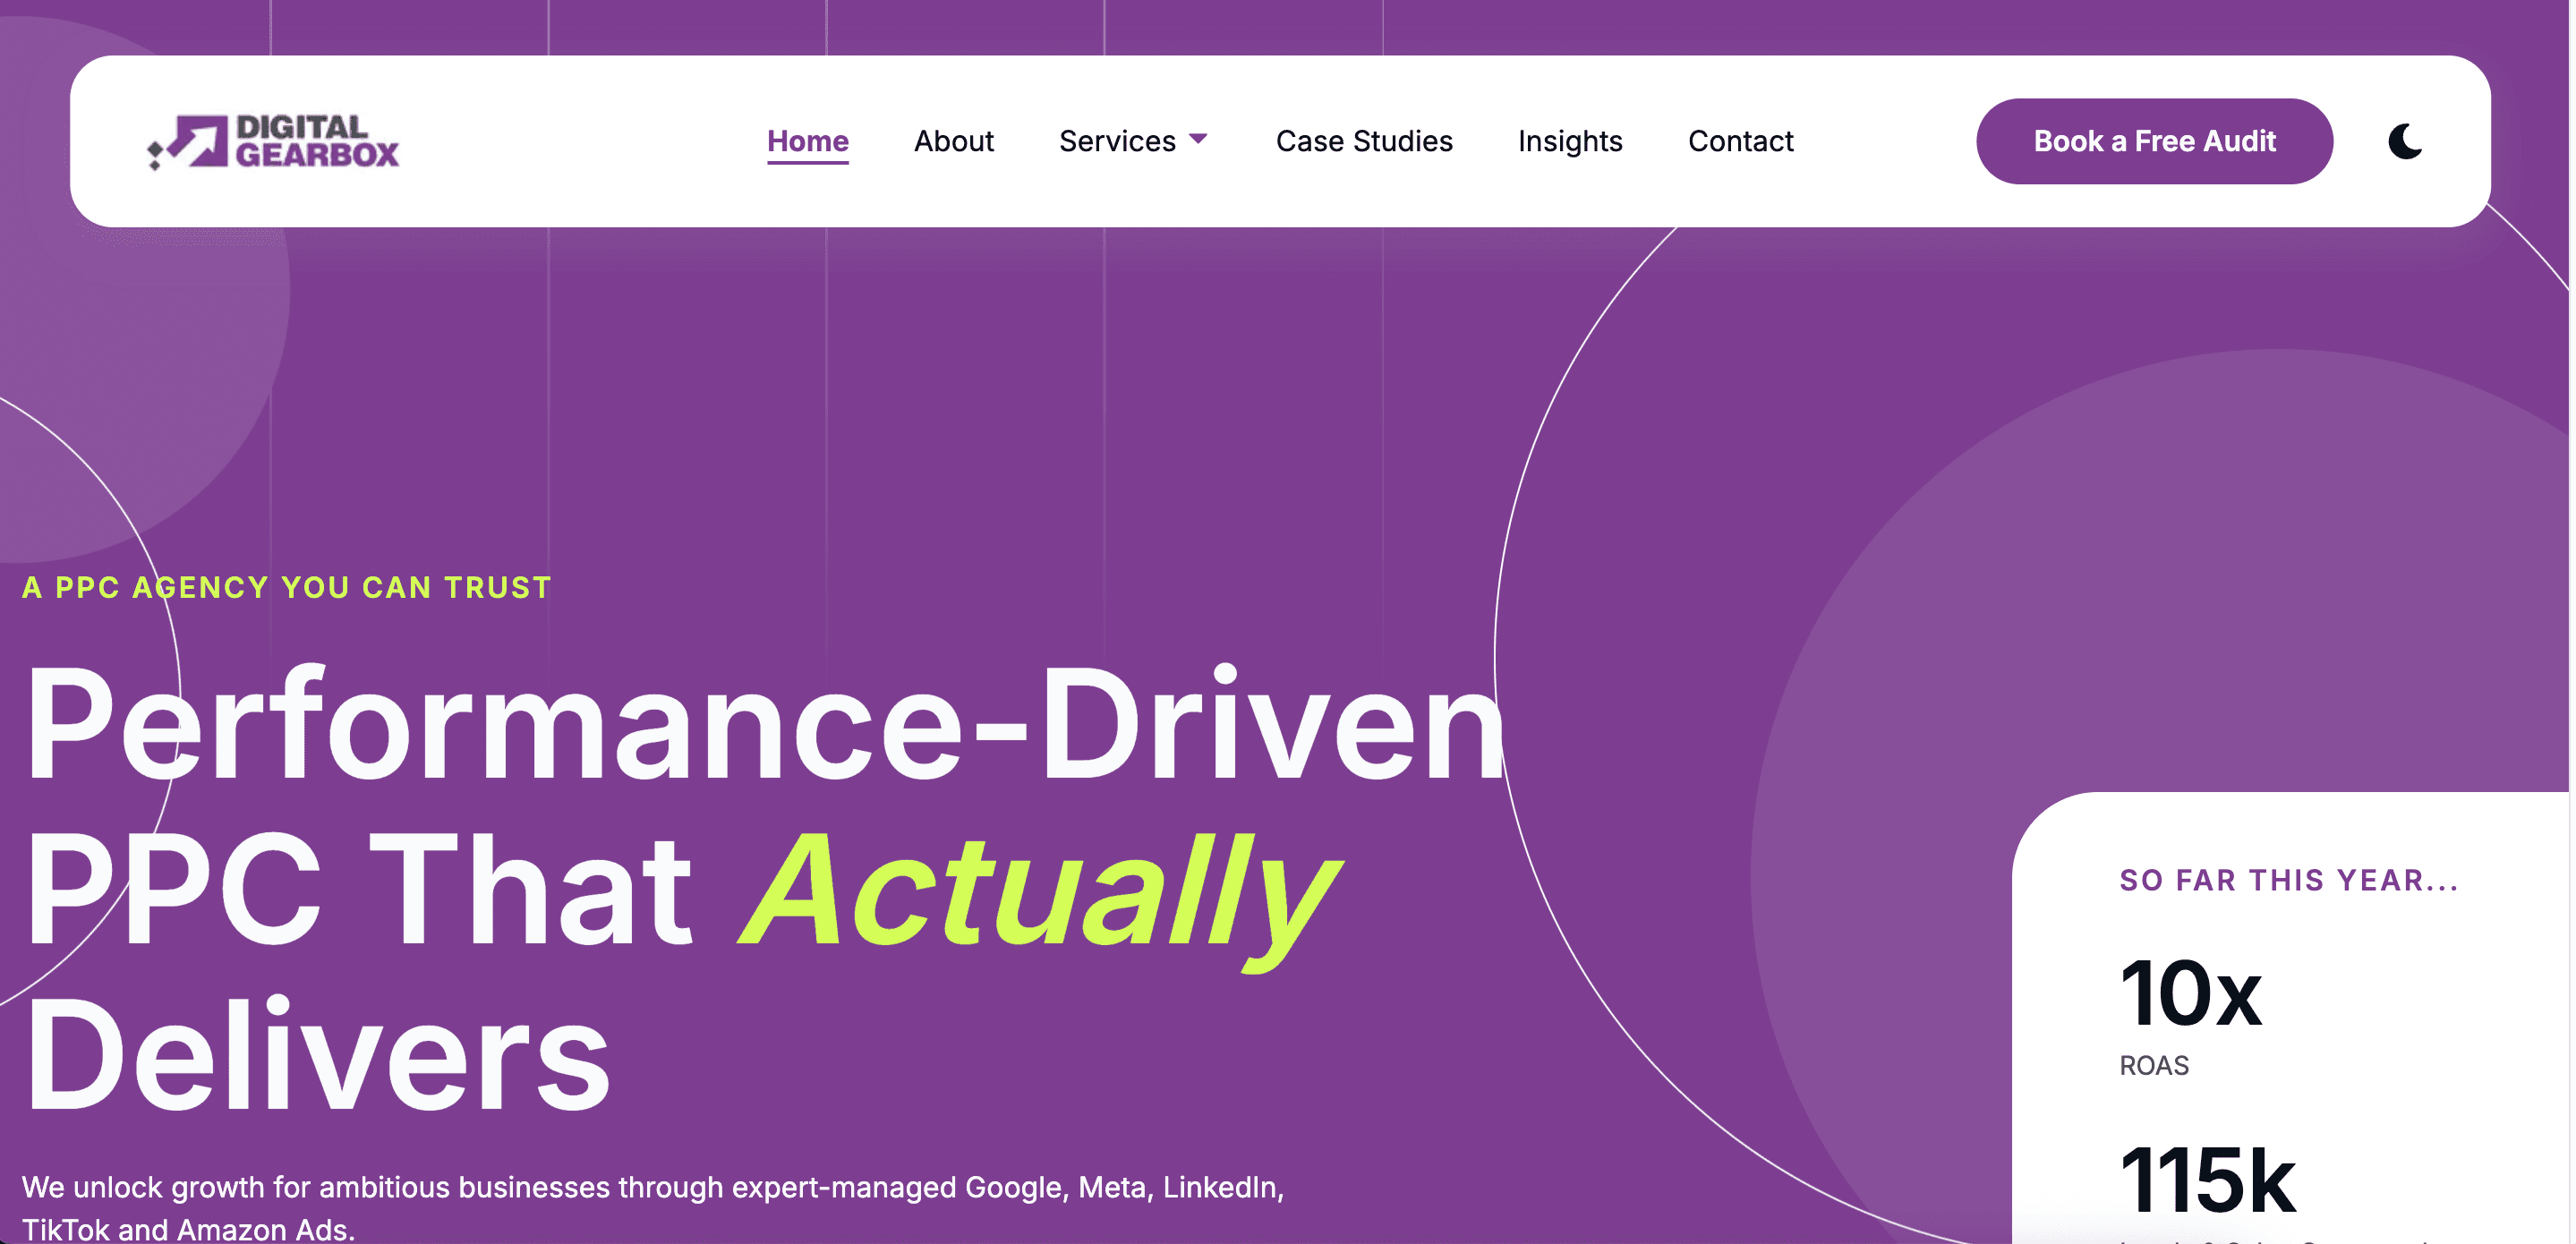Click the So Far This Year heading

pos(2288,880)
